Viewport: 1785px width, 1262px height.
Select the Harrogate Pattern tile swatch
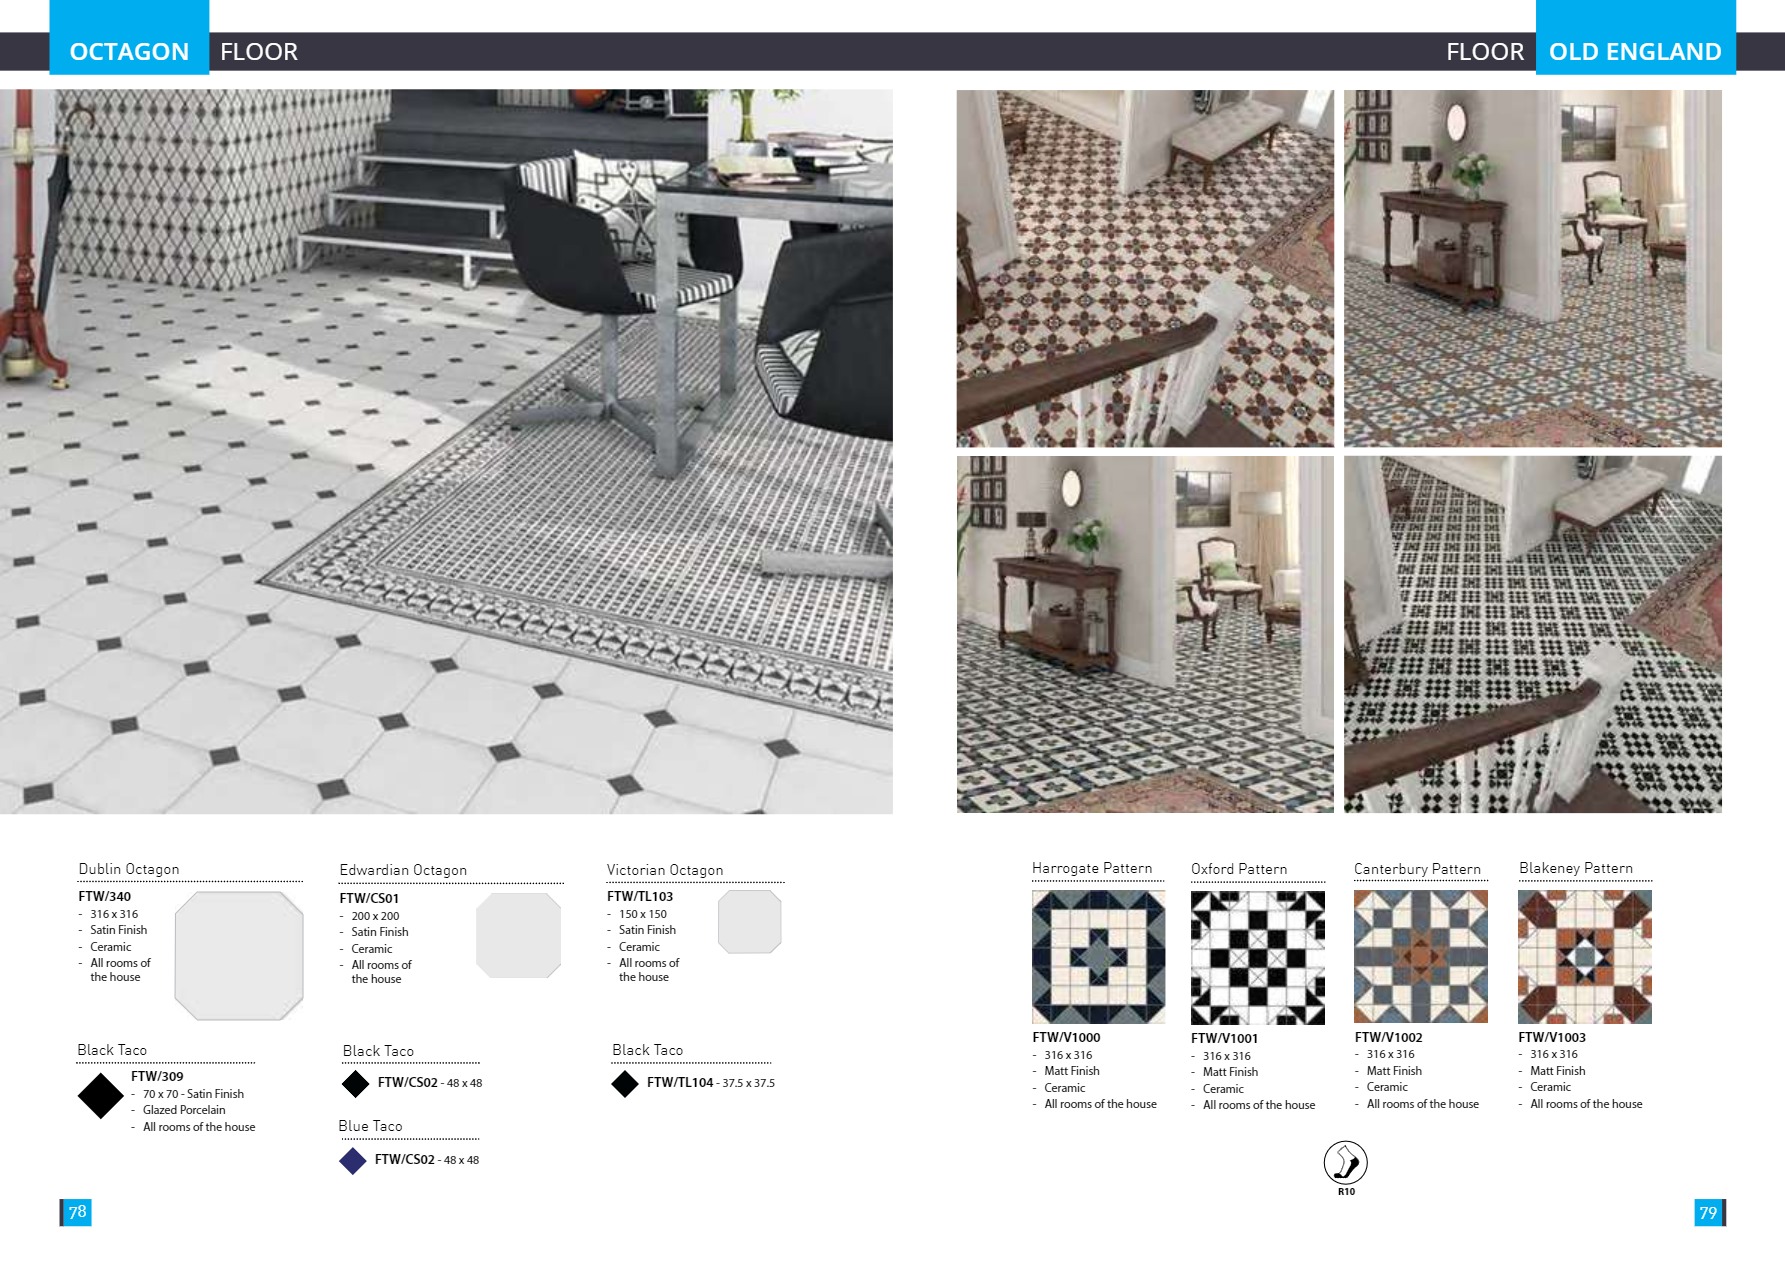(x=1097, y=957)
